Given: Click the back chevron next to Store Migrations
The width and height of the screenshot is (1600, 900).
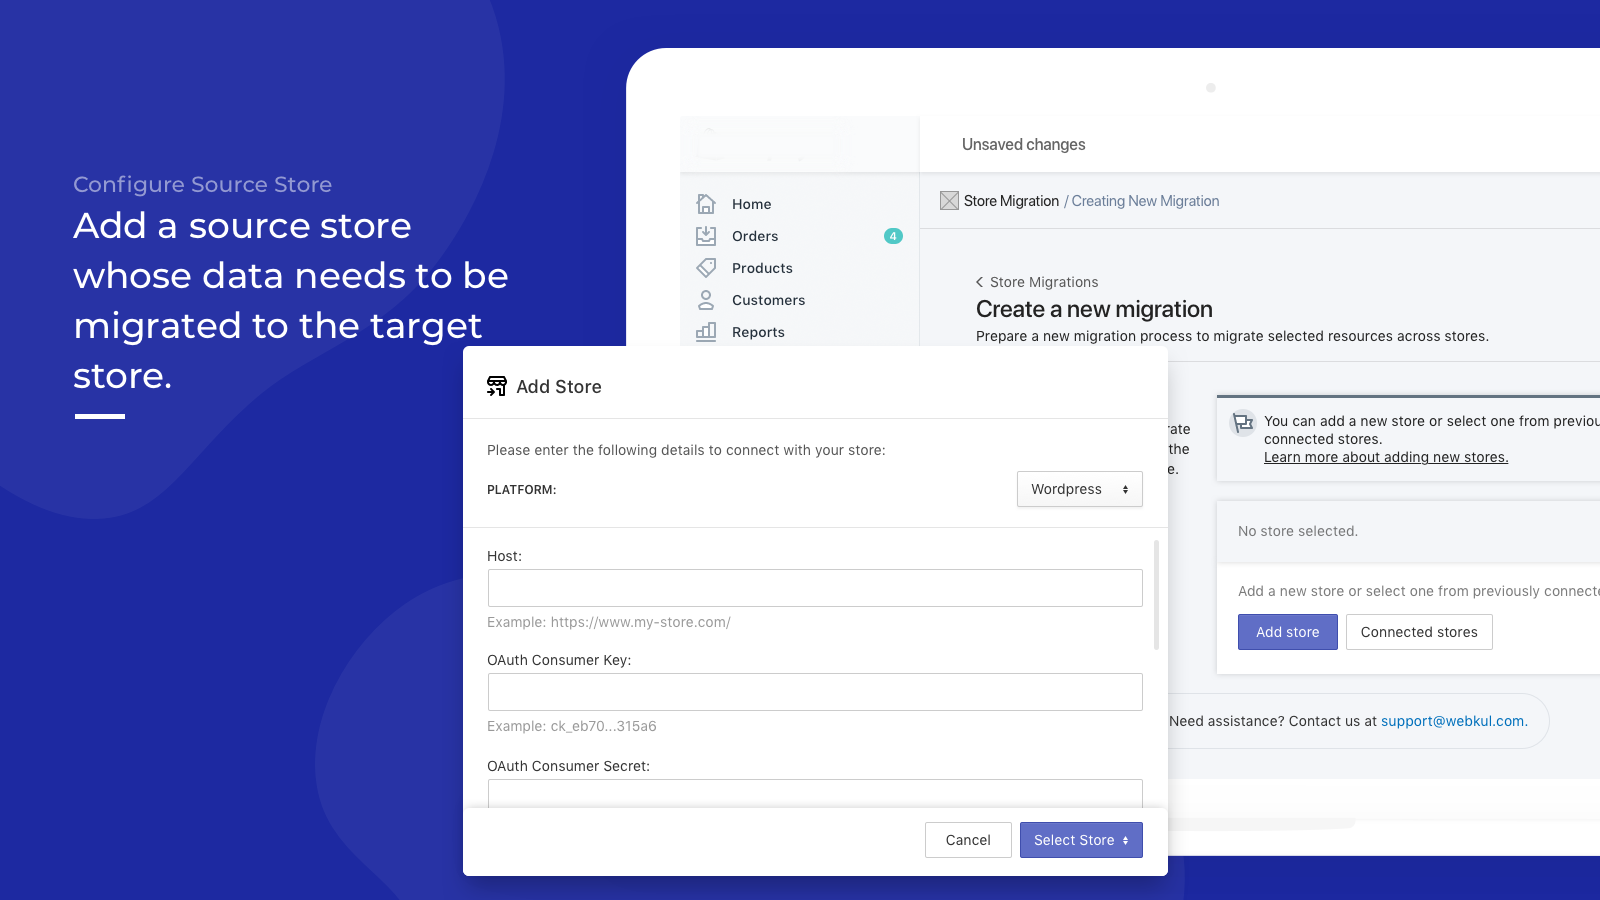Looking at the screenshot, I should pyautogui.click(x=980, y=282).
